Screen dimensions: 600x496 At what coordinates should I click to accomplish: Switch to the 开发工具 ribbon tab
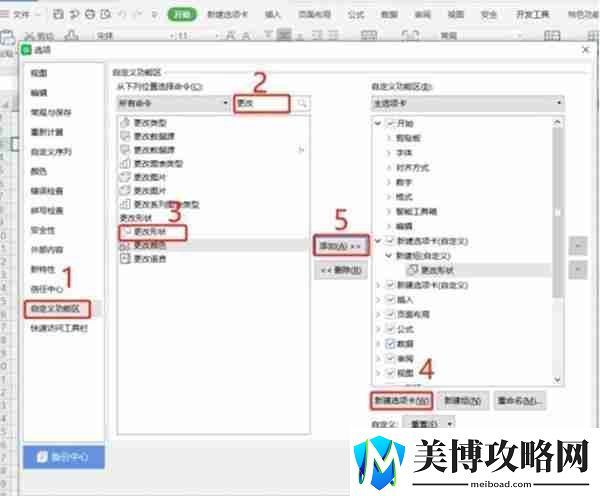(x=533, y=15)
